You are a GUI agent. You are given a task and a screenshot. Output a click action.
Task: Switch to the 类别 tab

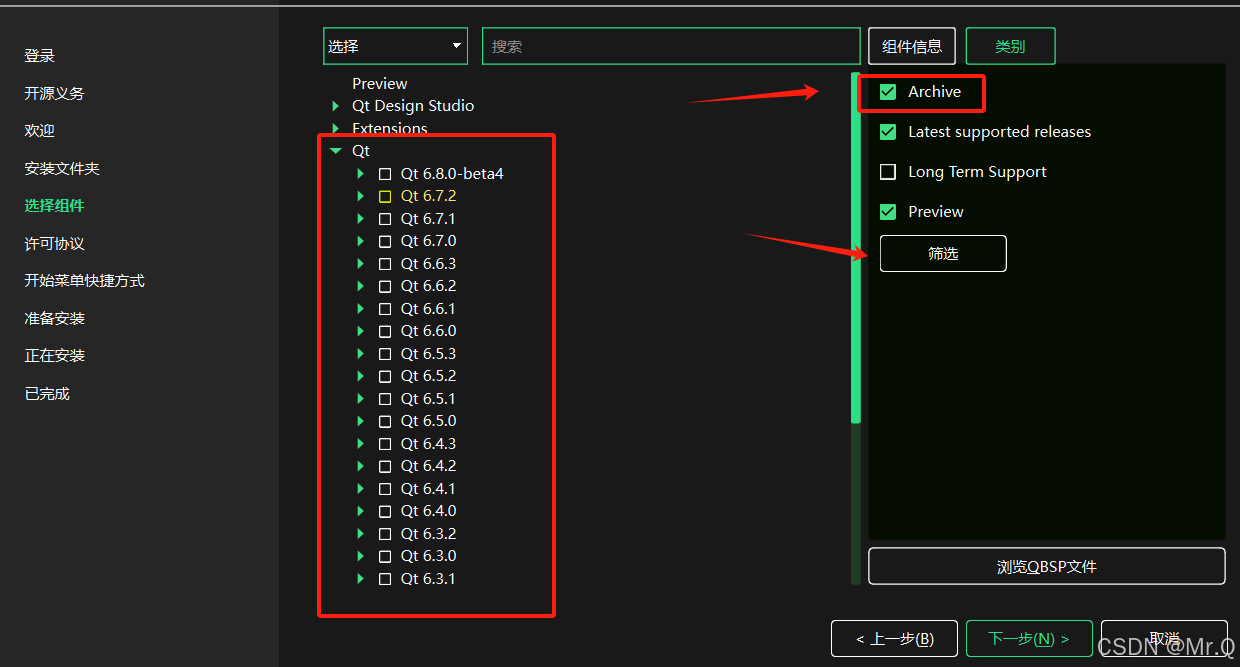click(1010, 46)
